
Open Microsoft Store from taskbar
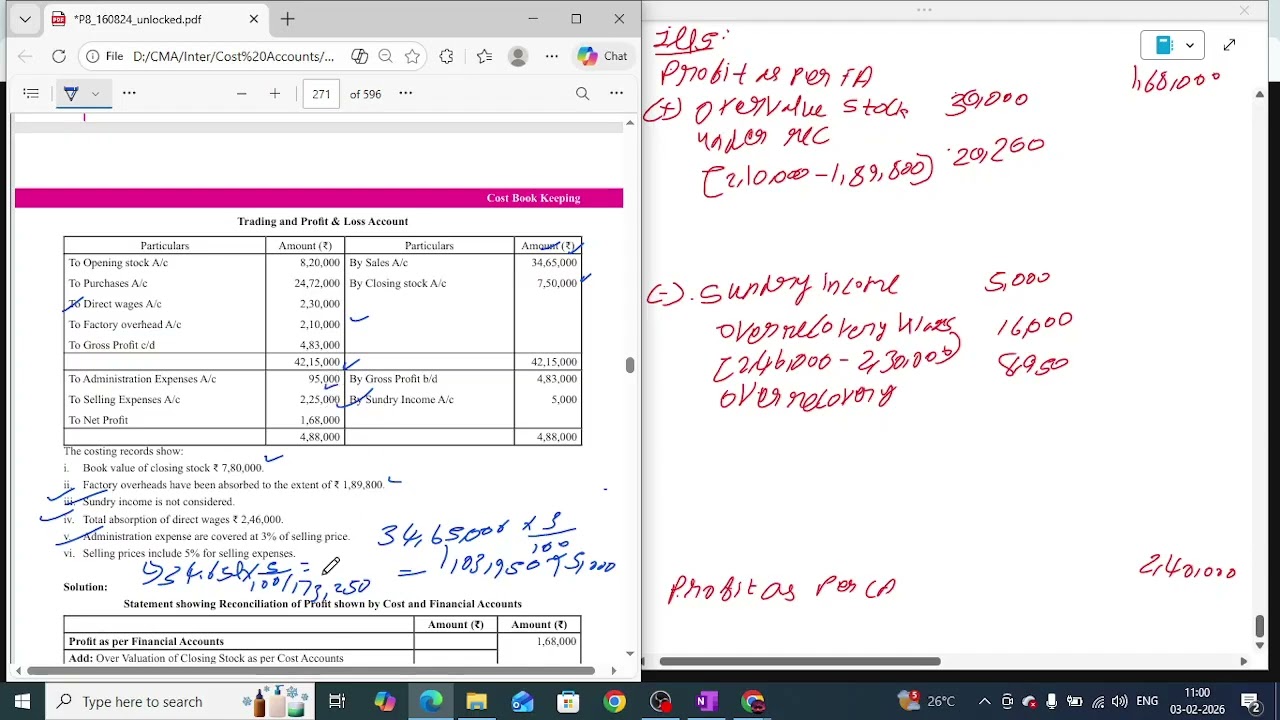(568, 701)
